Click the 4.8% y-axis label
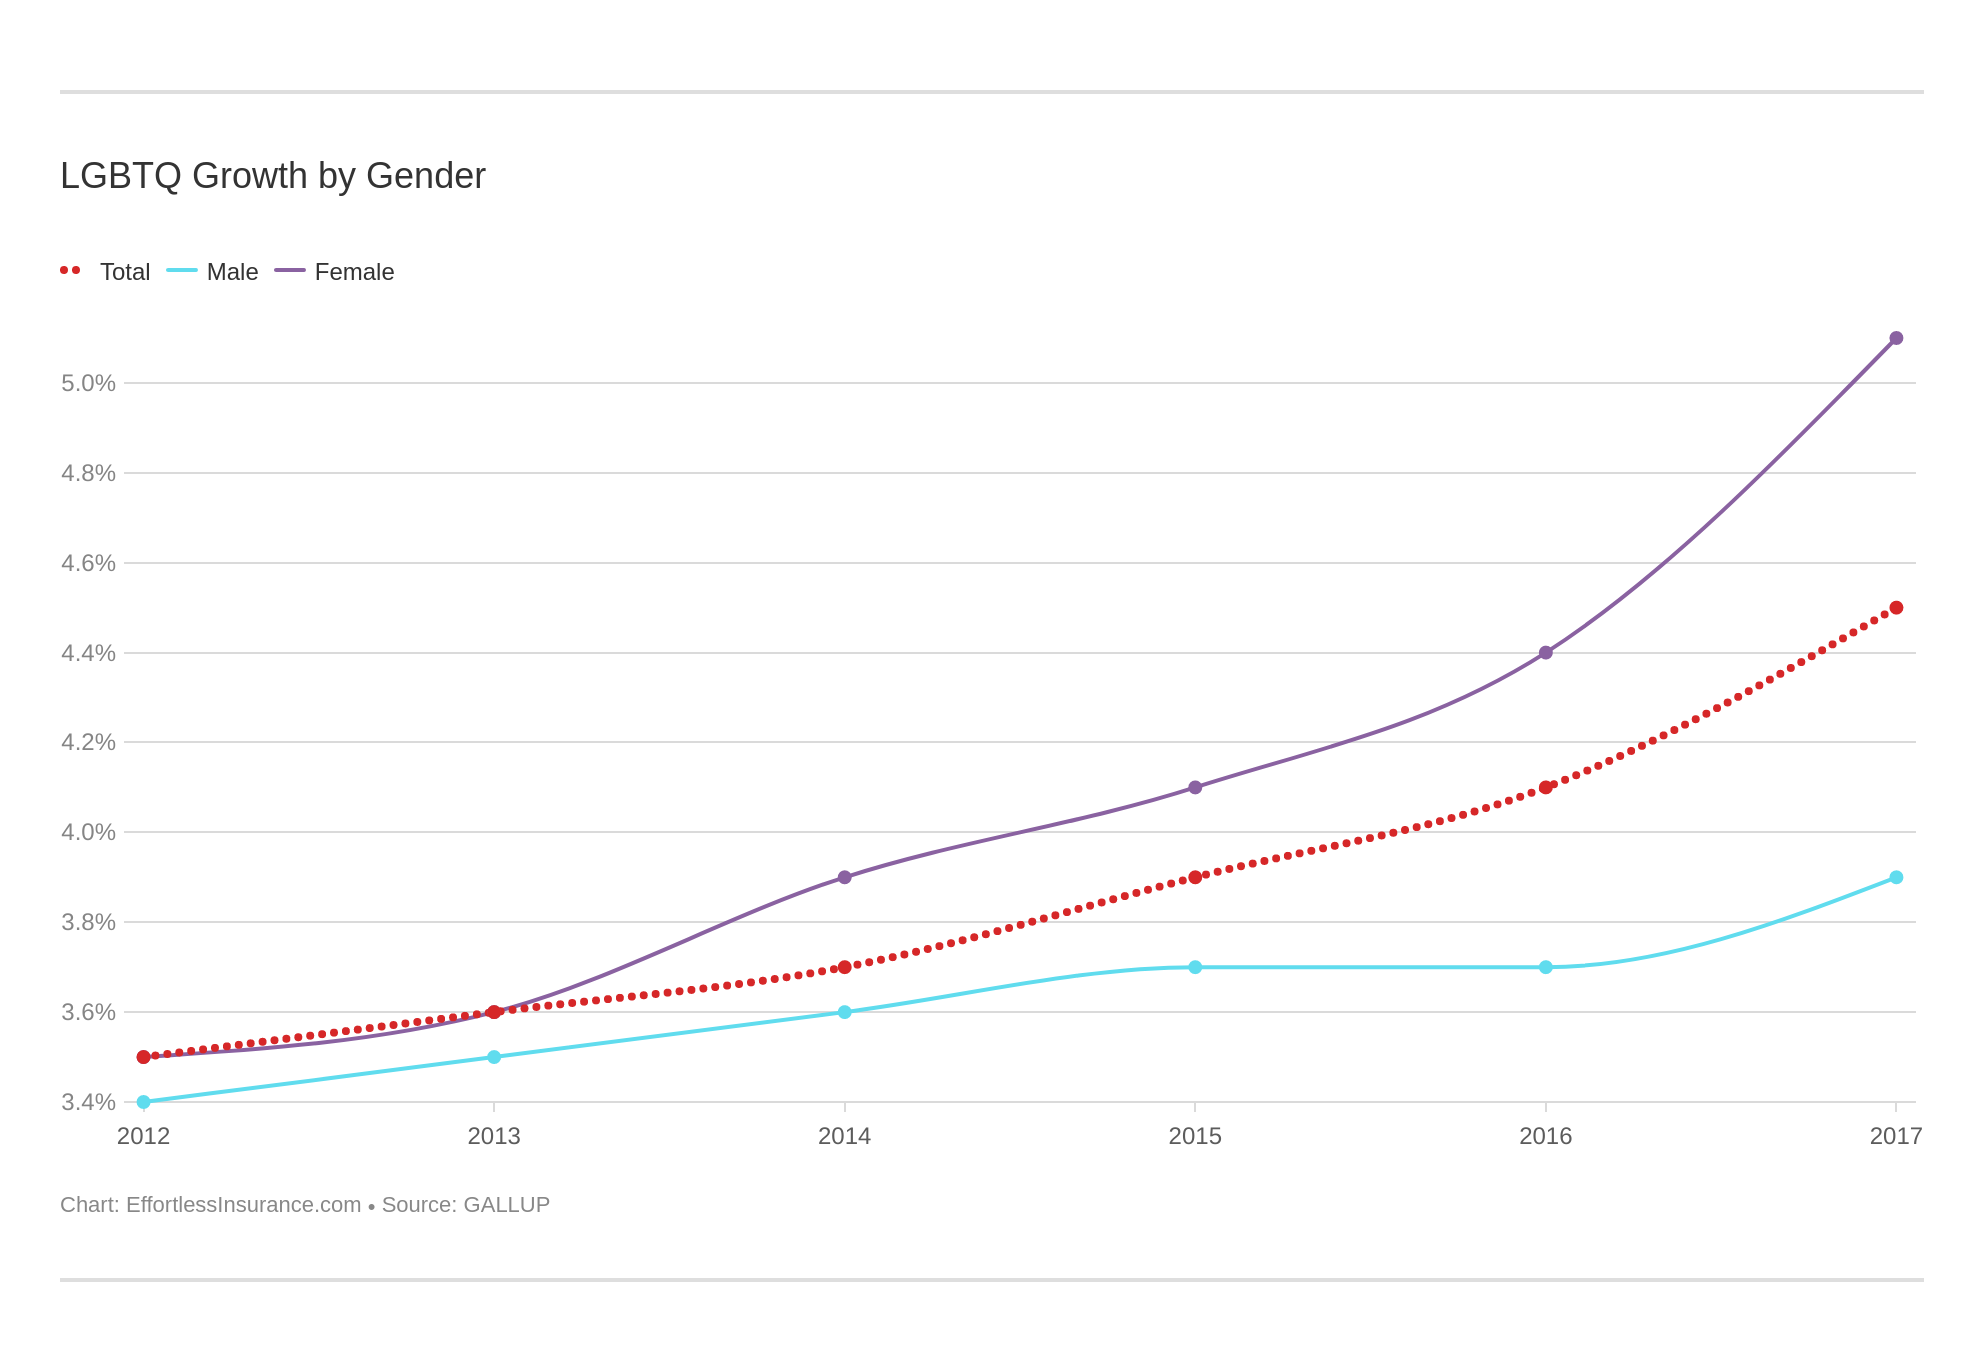 (x=89, y=473)
